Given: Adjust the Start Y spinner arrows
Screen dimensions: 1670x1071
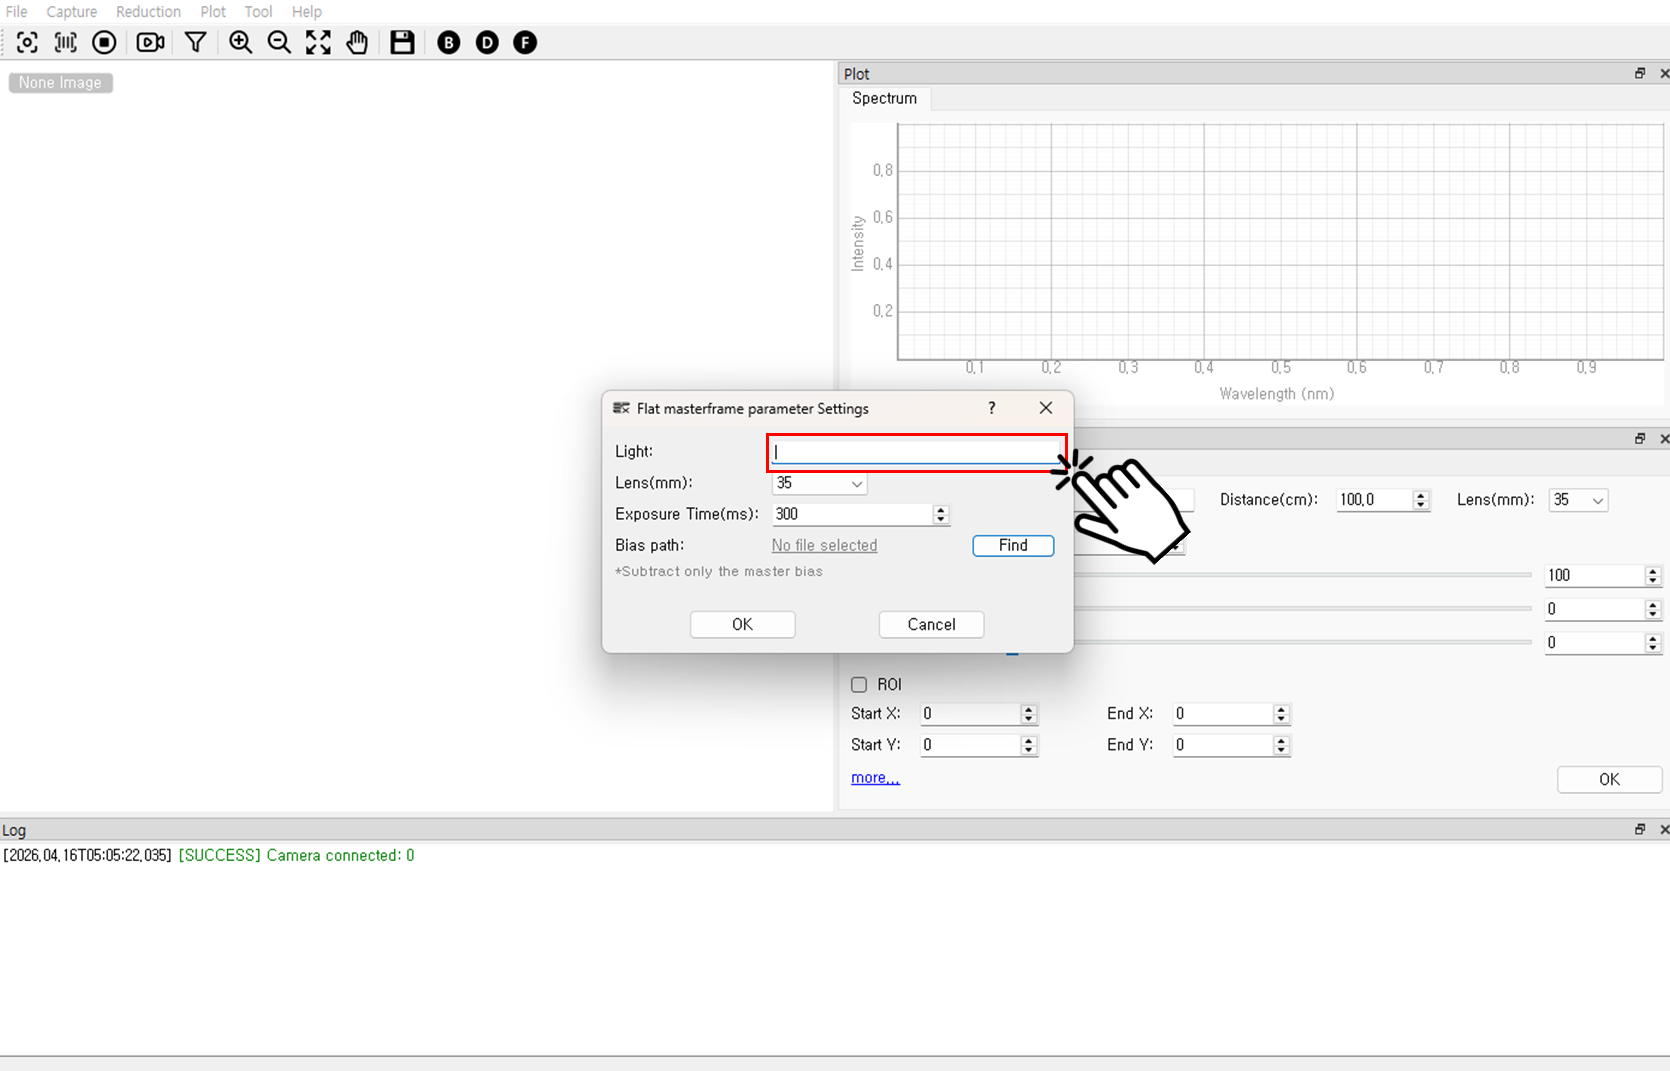Looking at the screenshot, I should point(1028,745).
